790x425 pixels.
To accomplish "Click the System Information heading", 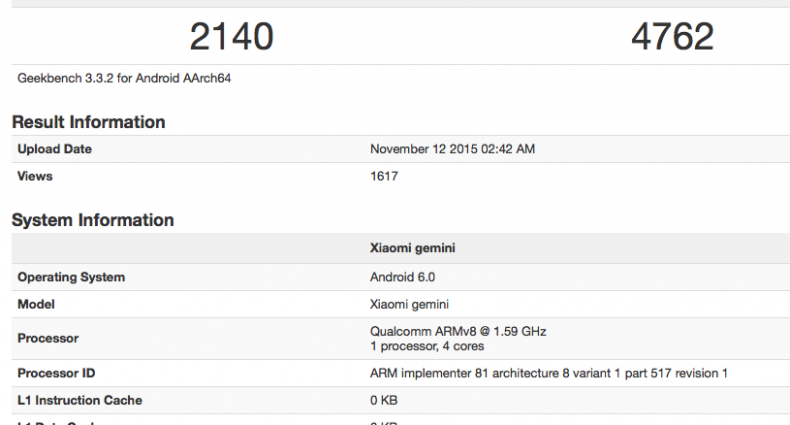I will (x=92, y=220).
